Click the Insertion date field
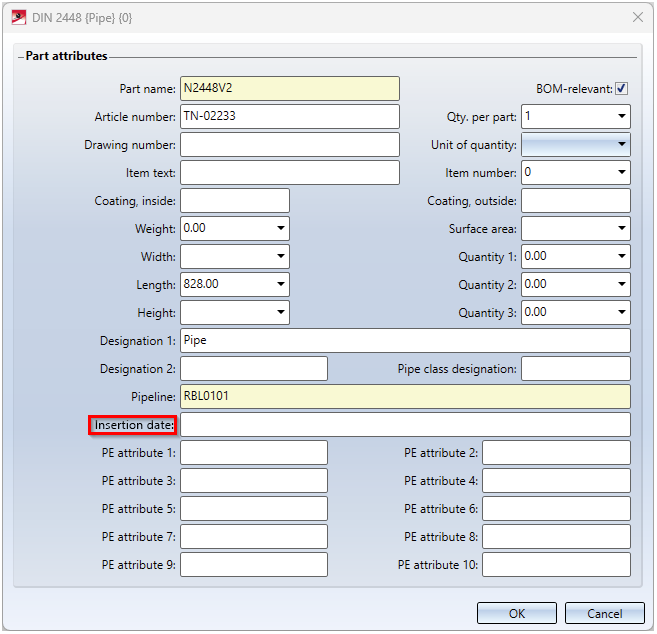657x634 pixels. (x=405, y=424)
